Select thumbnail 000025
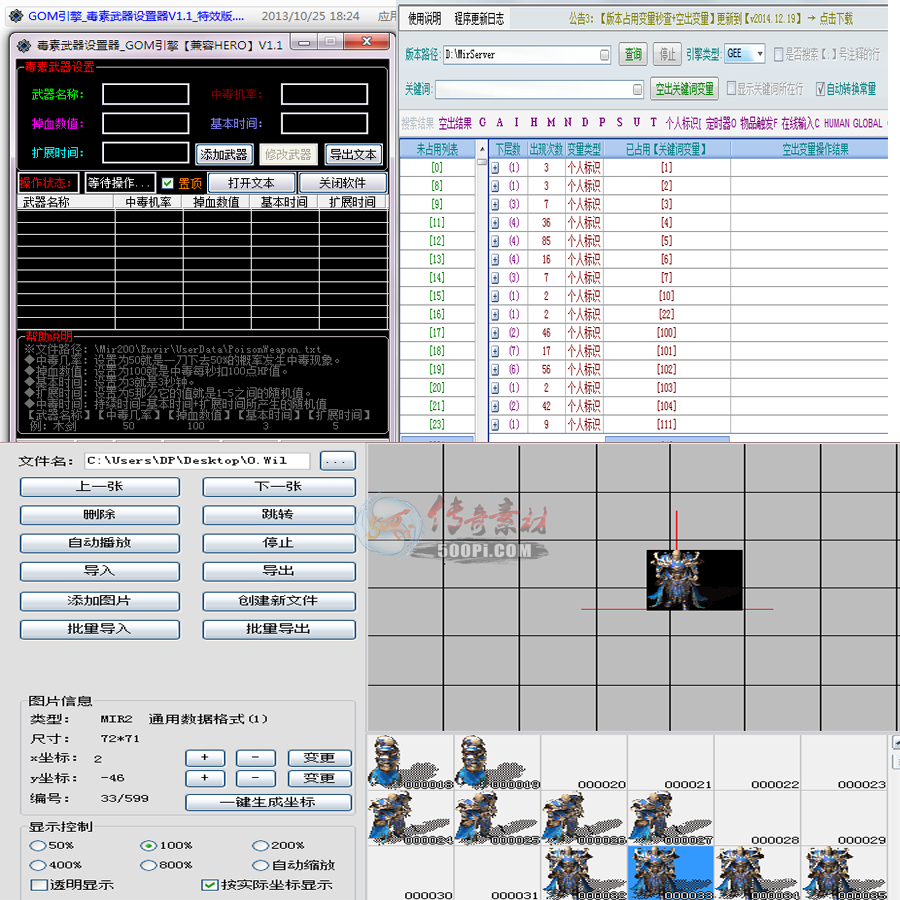 pos(497,817)
